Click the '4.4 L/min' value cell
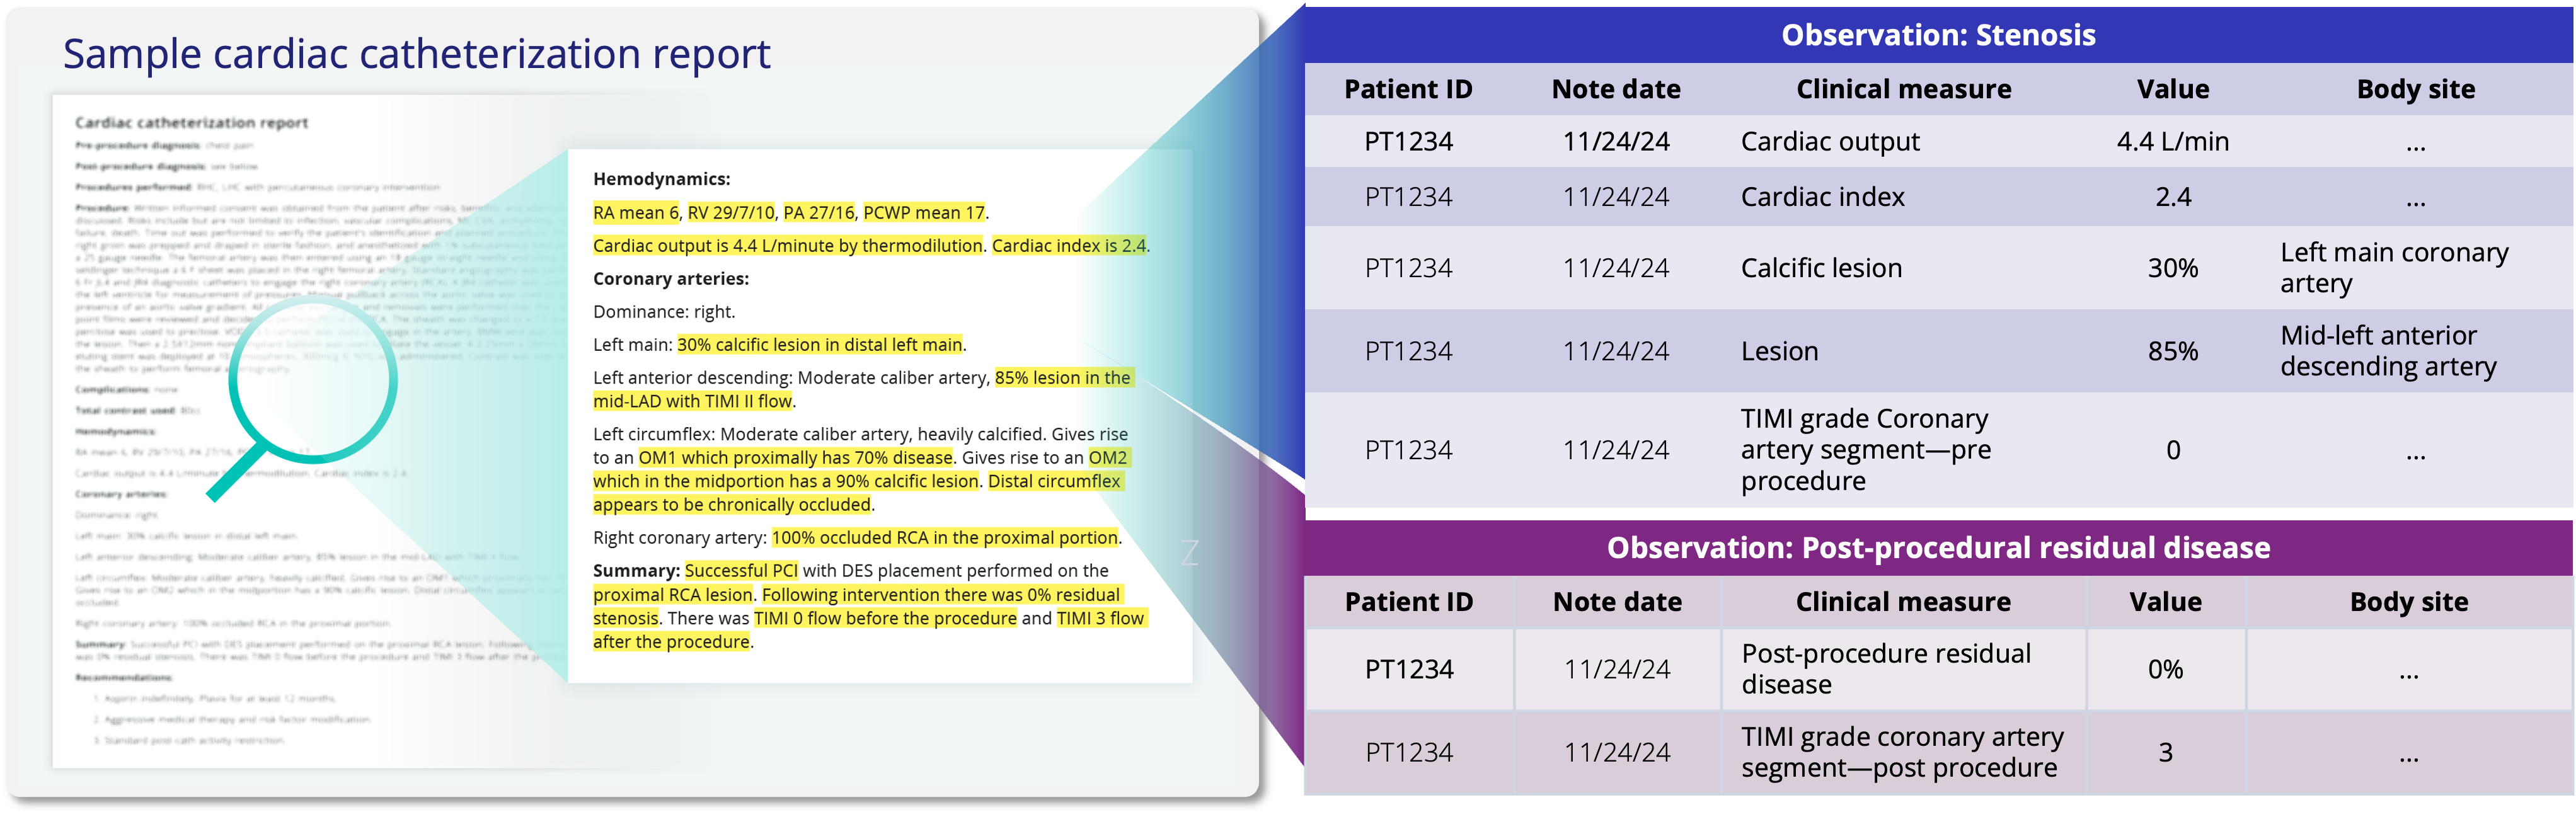Screen dimensions: 2576x817 coord(2173,142)
